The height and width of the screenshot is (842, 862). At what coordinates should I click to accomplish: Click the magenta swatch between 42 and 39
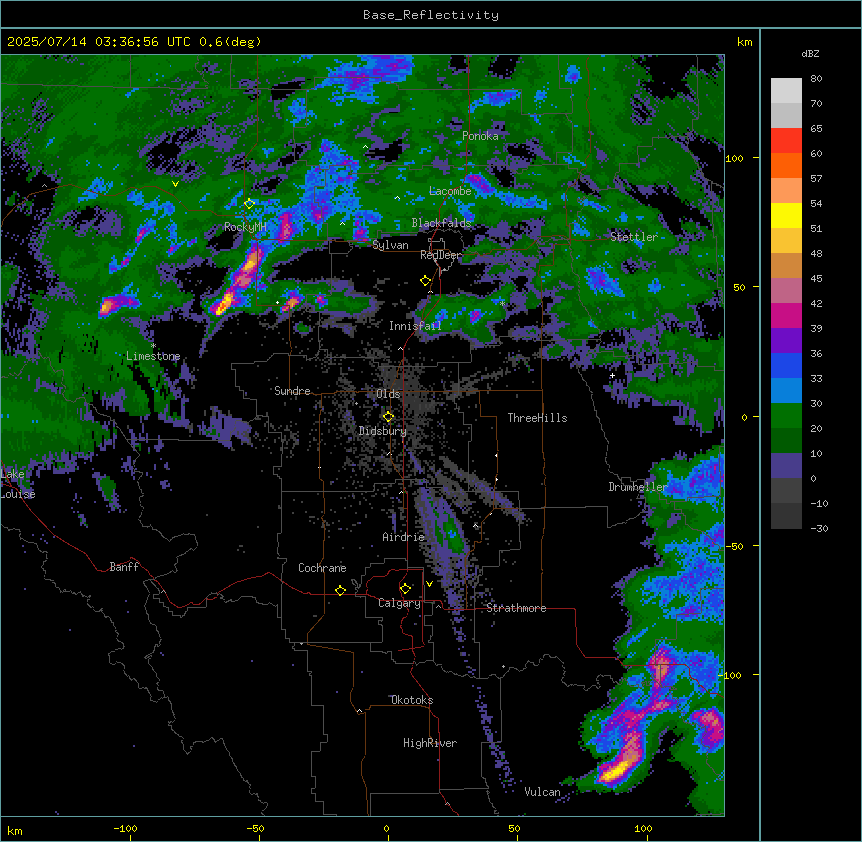[x=786, y=315]
